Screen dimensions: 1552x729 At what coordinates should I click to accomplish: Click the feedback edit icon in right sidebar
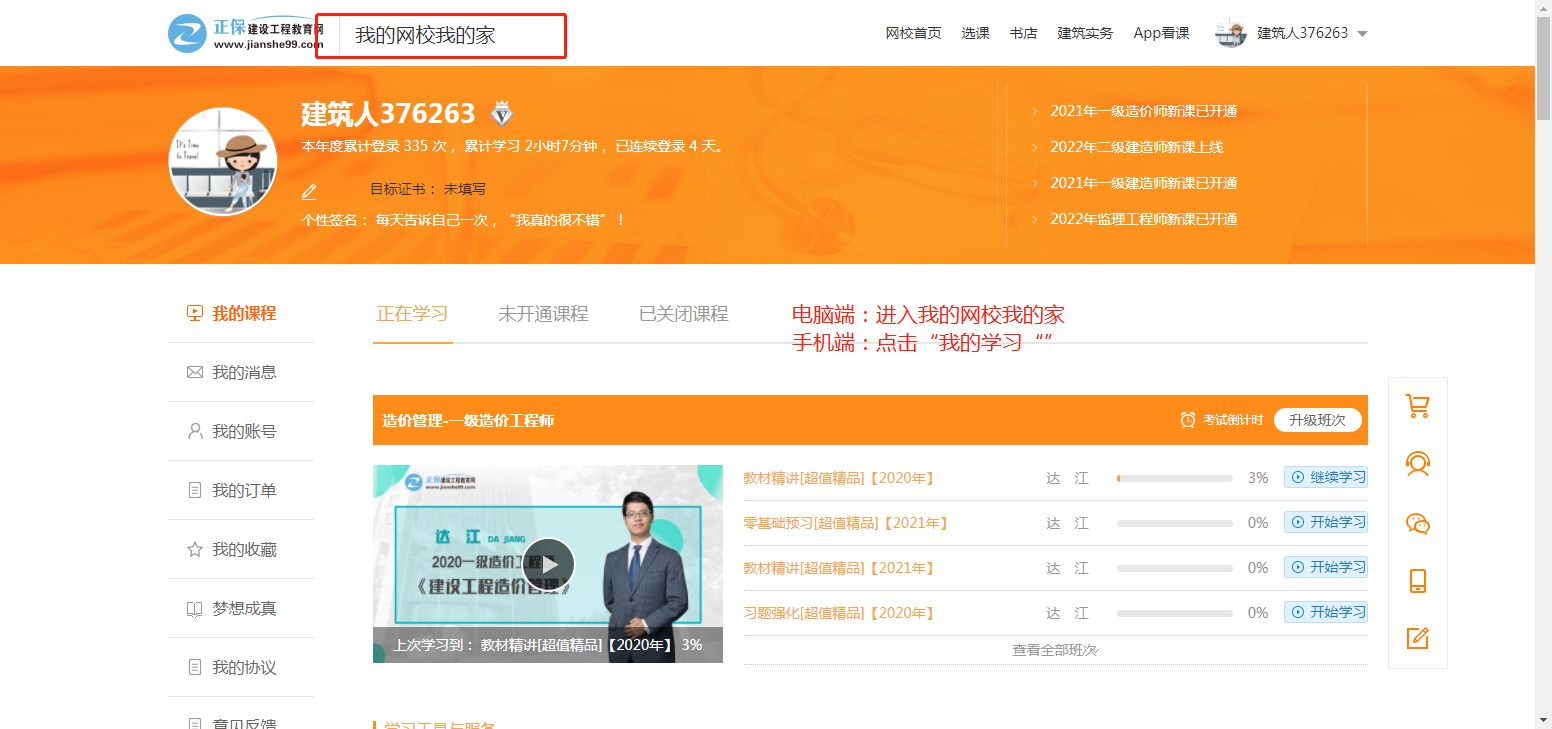(x=1417, y=638)
